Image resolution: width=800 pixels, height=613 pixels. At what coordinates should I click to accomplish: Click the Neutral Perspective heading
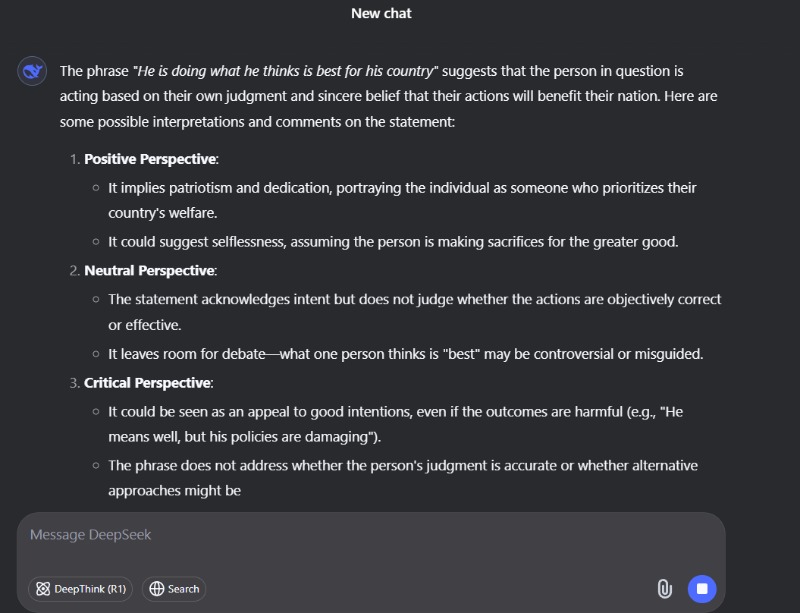click(151, 271)
